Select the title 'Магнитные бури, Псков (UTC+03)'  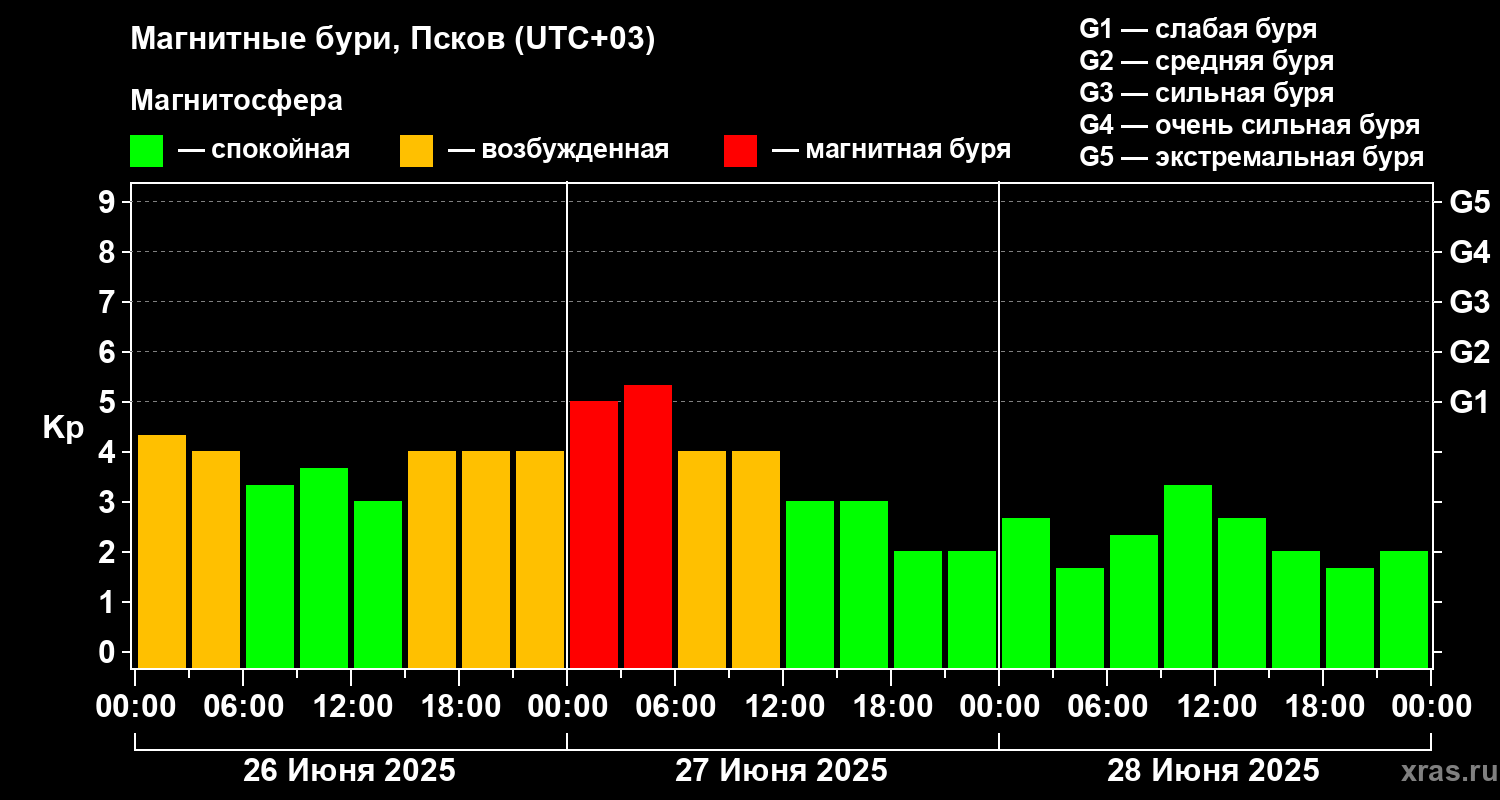pos(393,40)
